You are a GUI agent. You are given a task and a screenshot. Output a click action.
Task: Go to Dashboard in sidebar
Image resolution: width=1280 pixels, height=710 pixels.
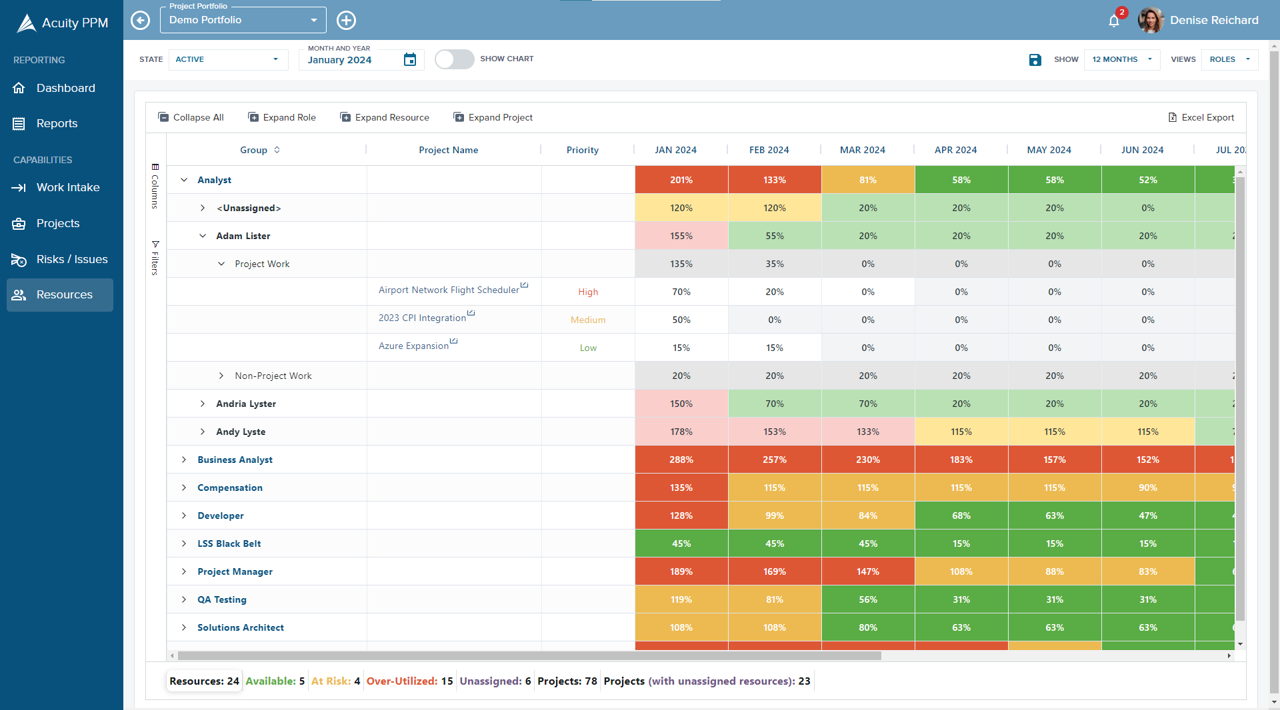[60, 88]
